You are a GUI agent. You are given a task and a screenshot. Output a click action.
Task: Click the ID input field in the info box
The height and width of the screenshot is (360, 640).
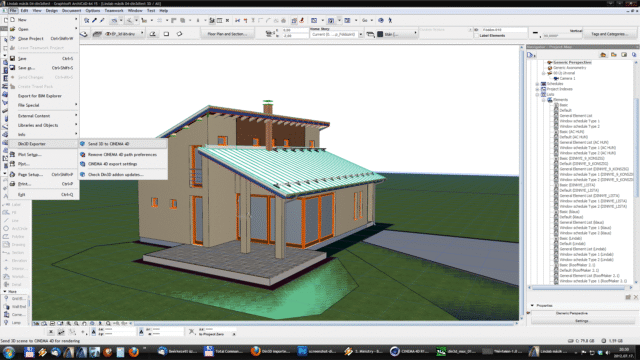[x=504, y=30]
